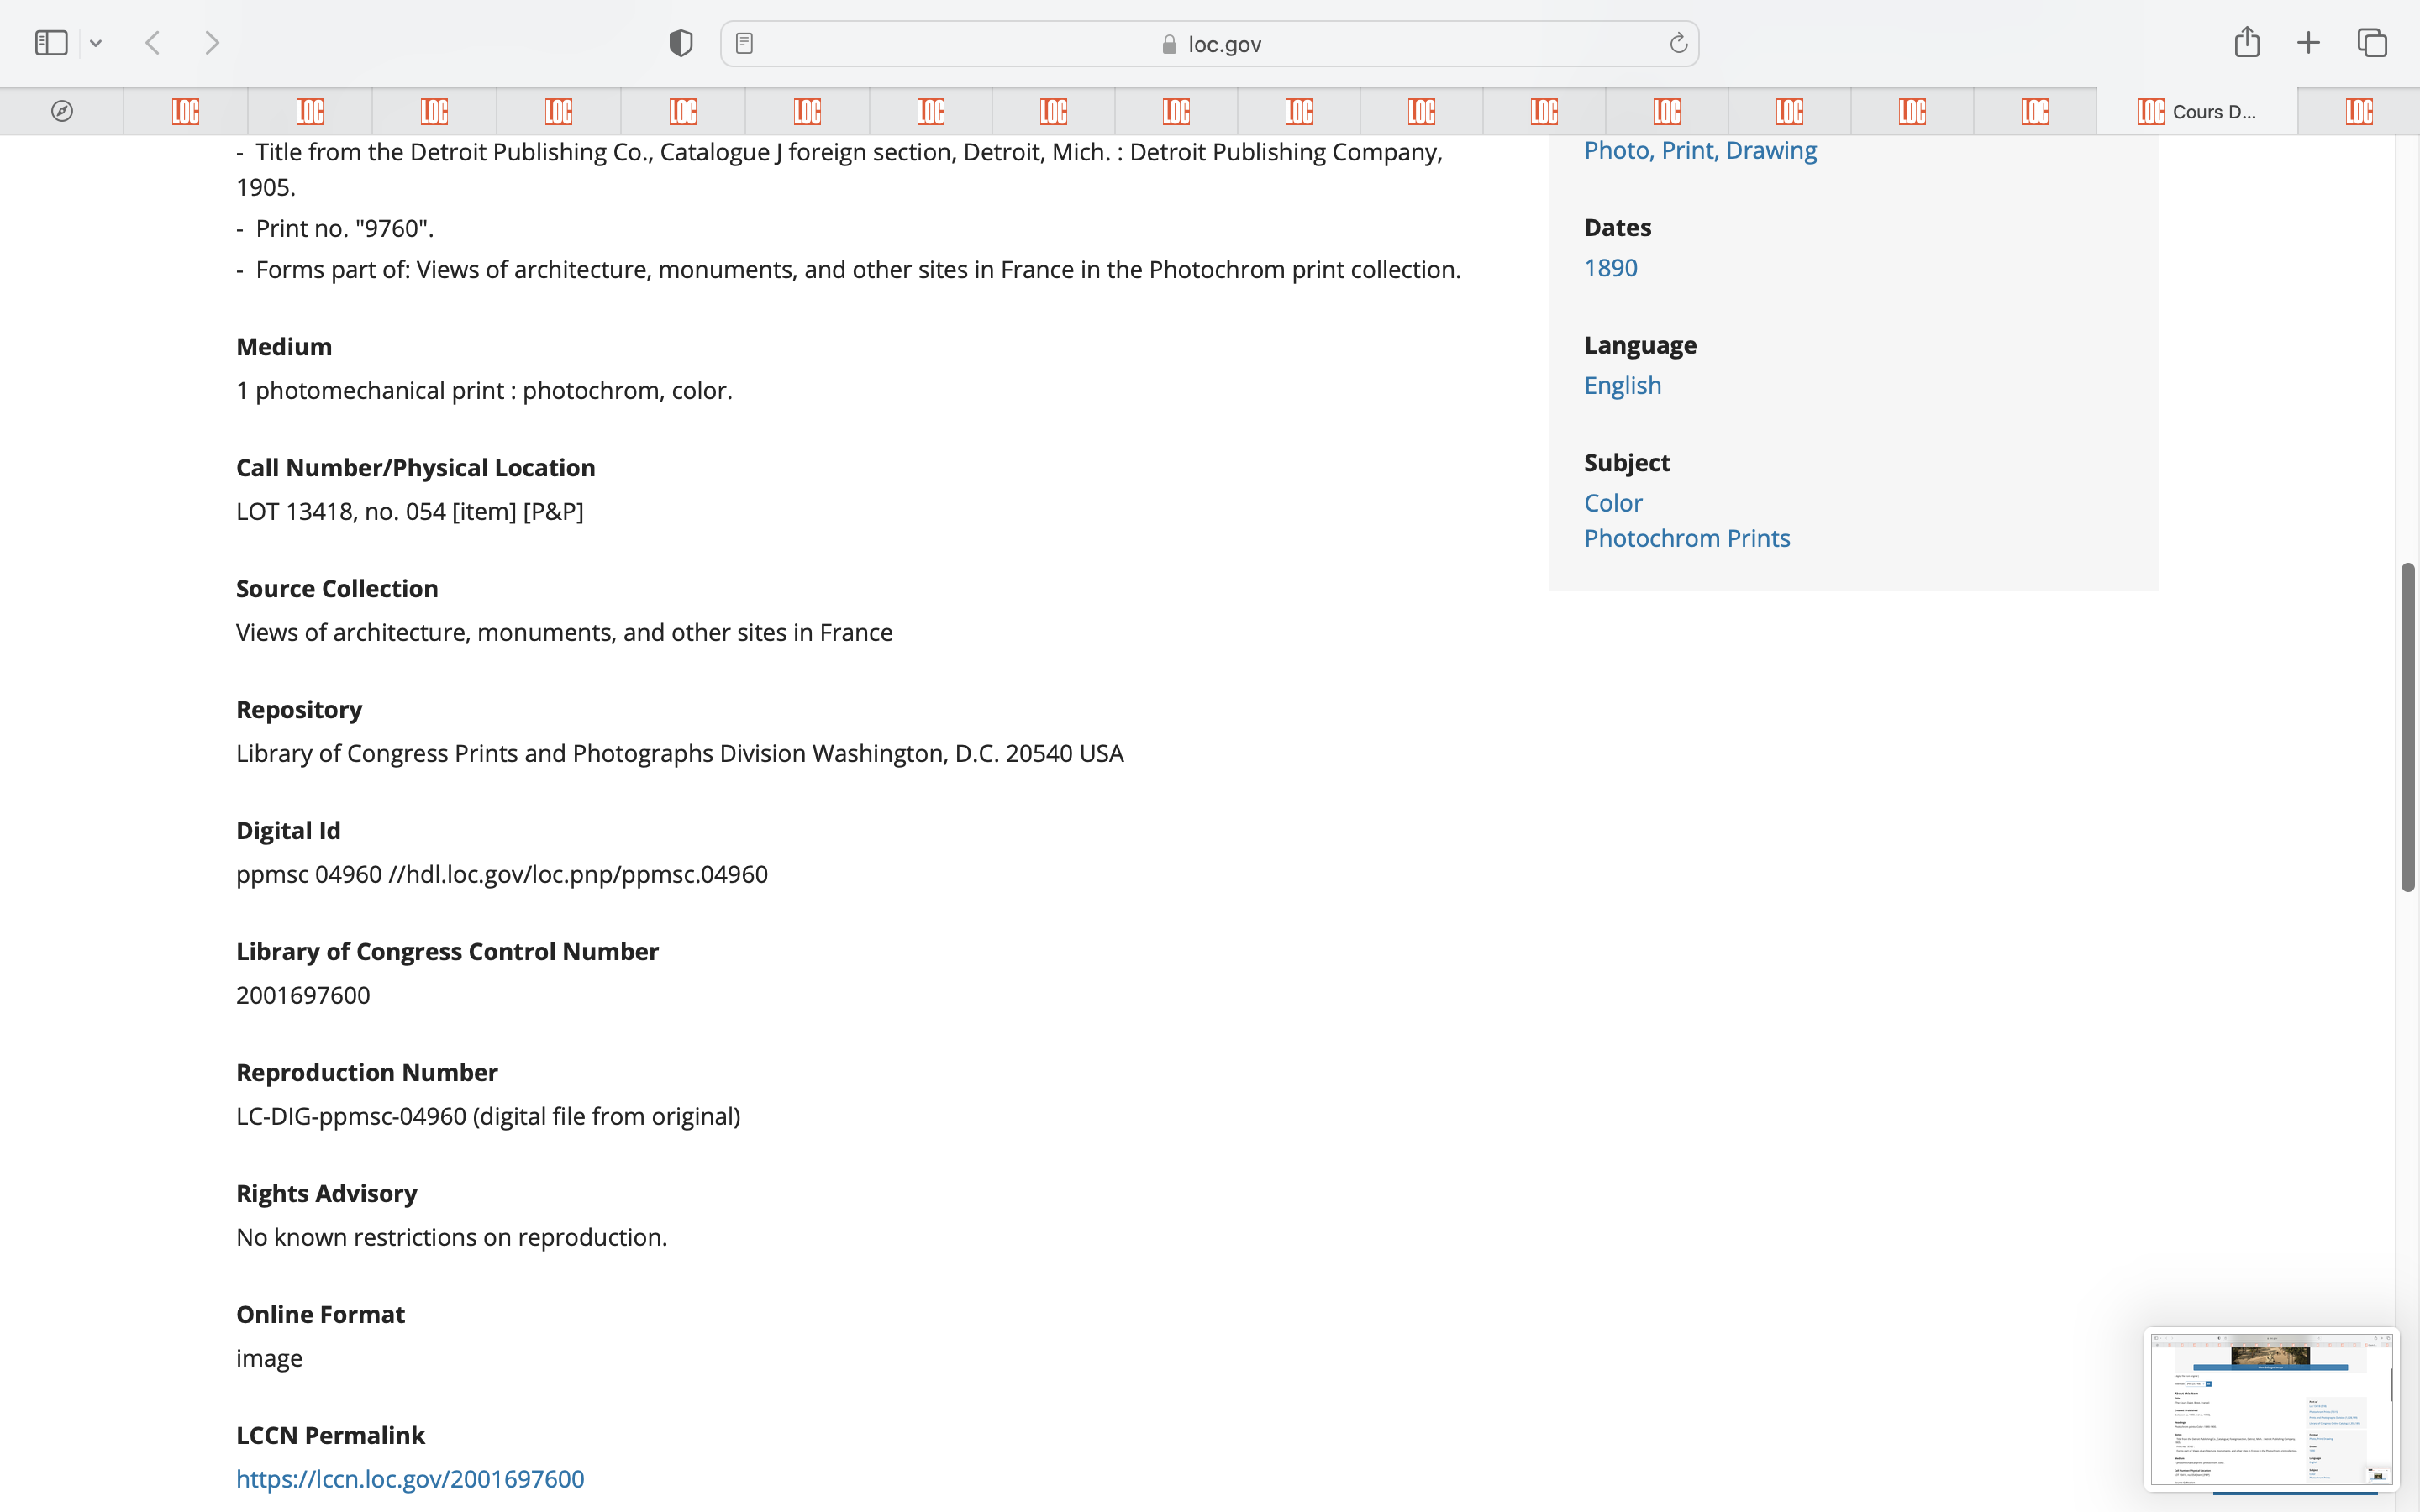This screenshot has height=1512, width=2420.
Task: Reload the loc.gov page
Action: [x=1678, y=43]
